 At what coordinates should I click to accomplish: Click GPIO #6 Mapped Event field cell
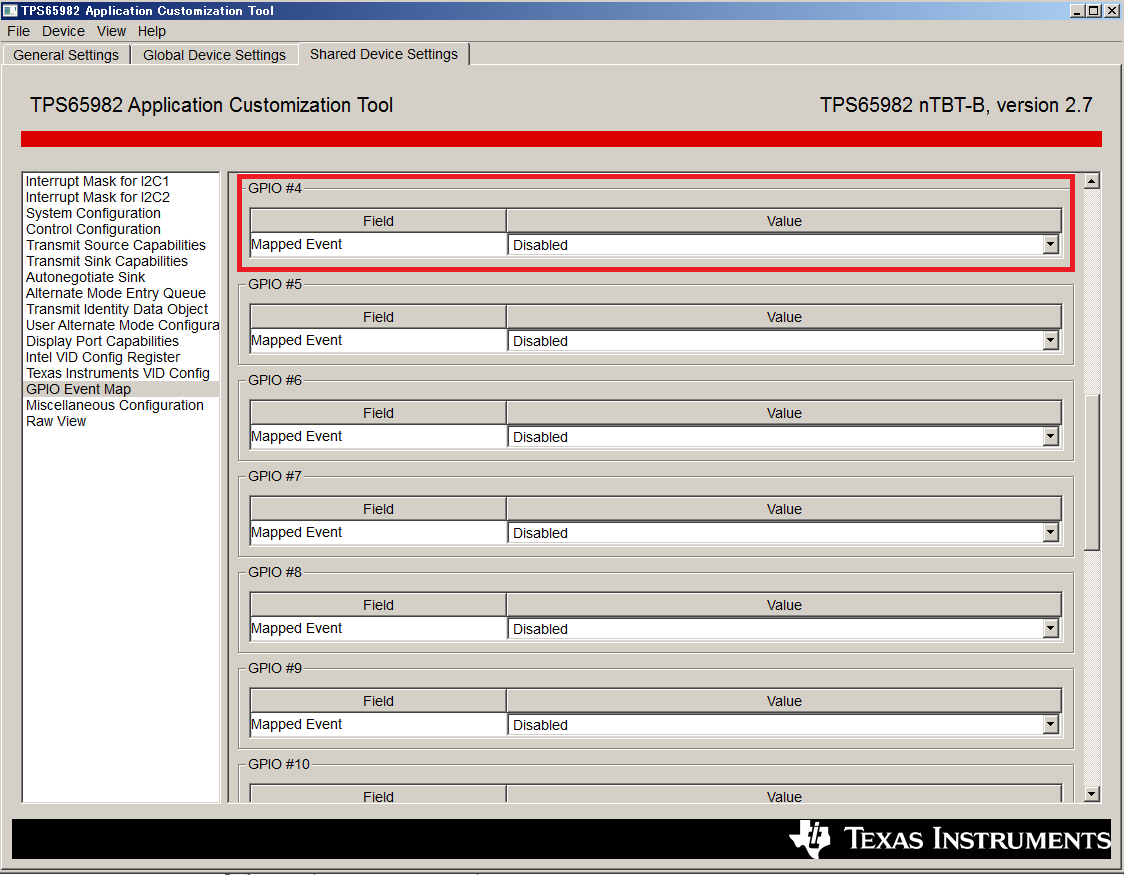pyautogui.click(x=378, y=436)
